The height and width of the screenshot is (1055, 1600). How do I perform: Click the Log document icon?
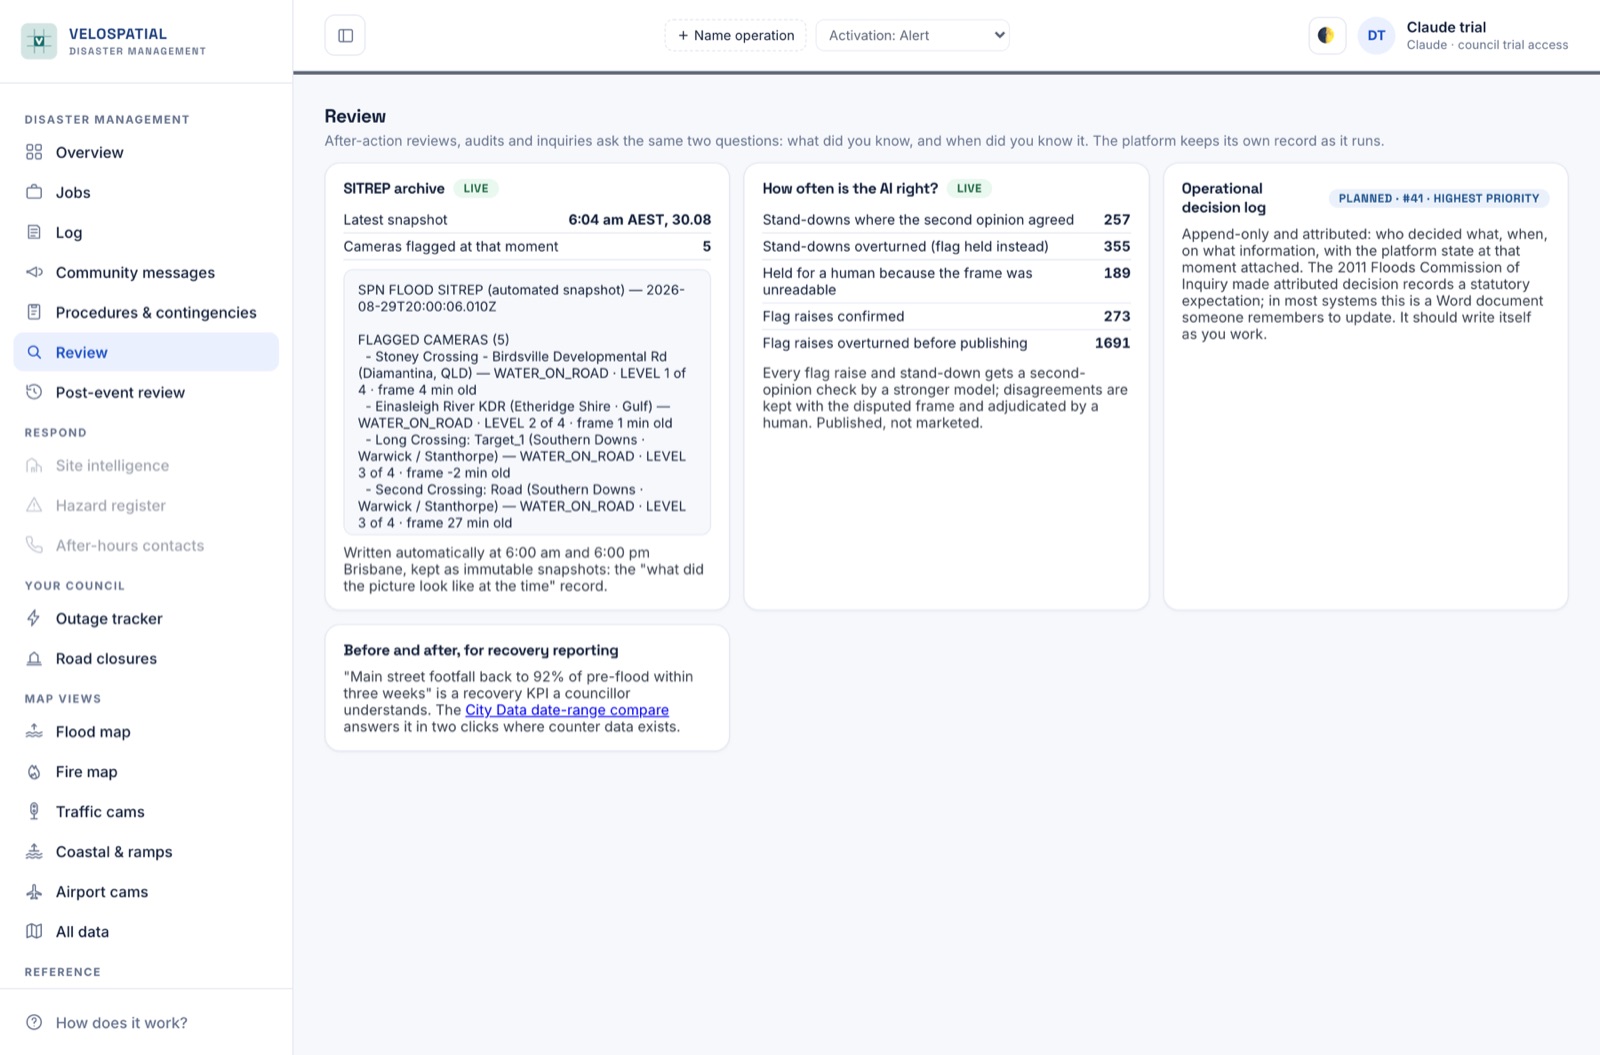point(34,232)
